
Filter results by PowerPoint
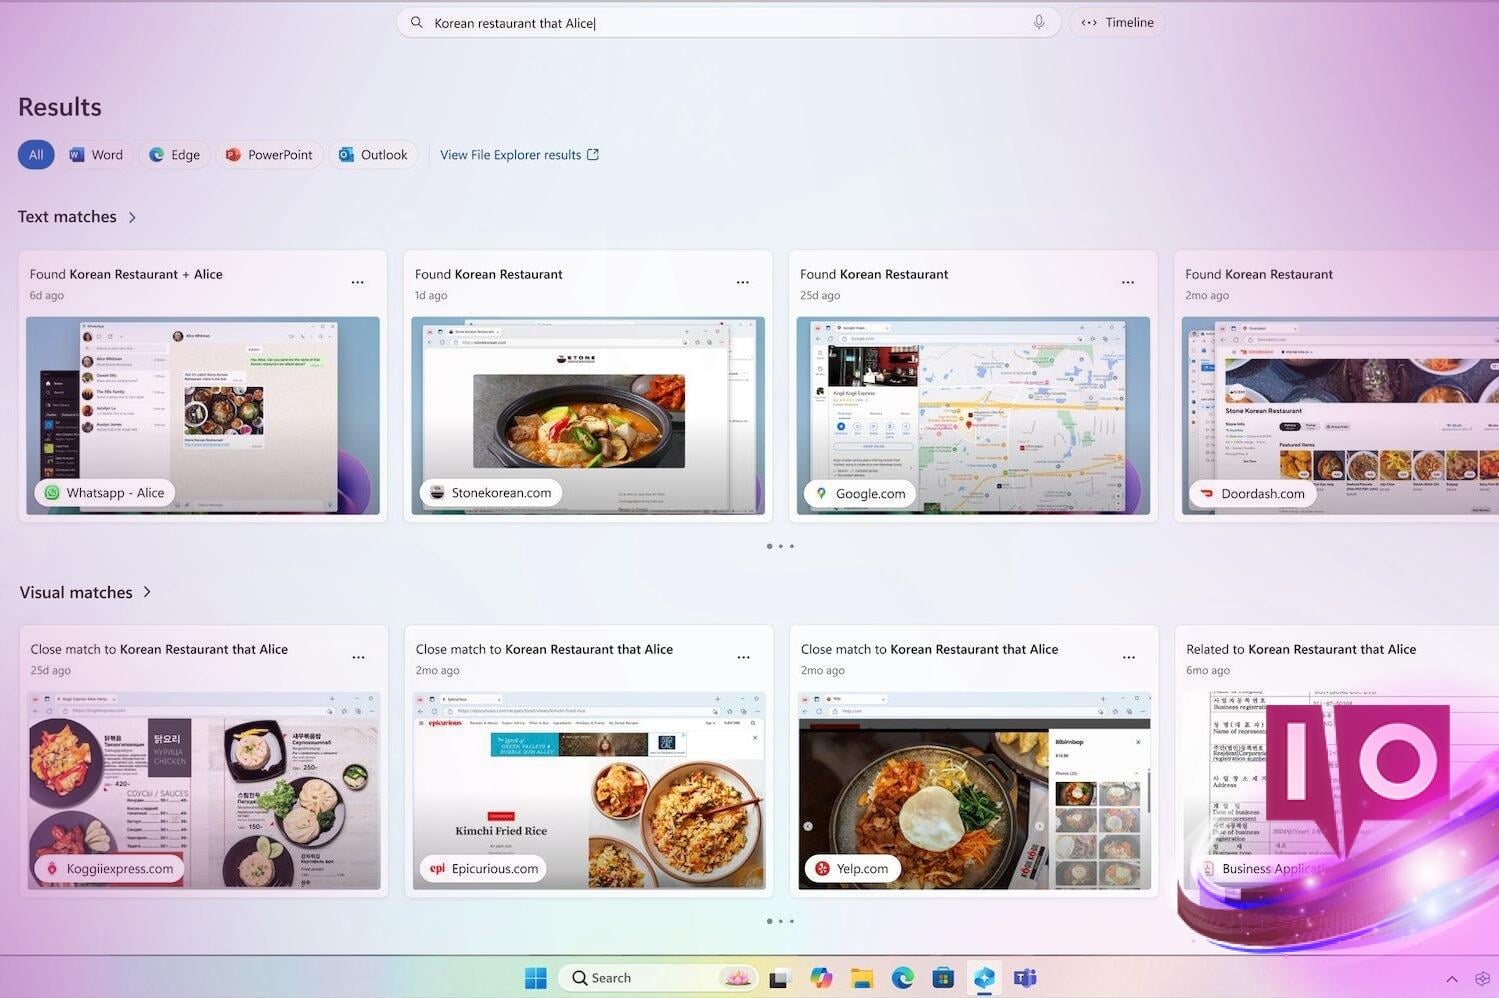click(269, 154)
